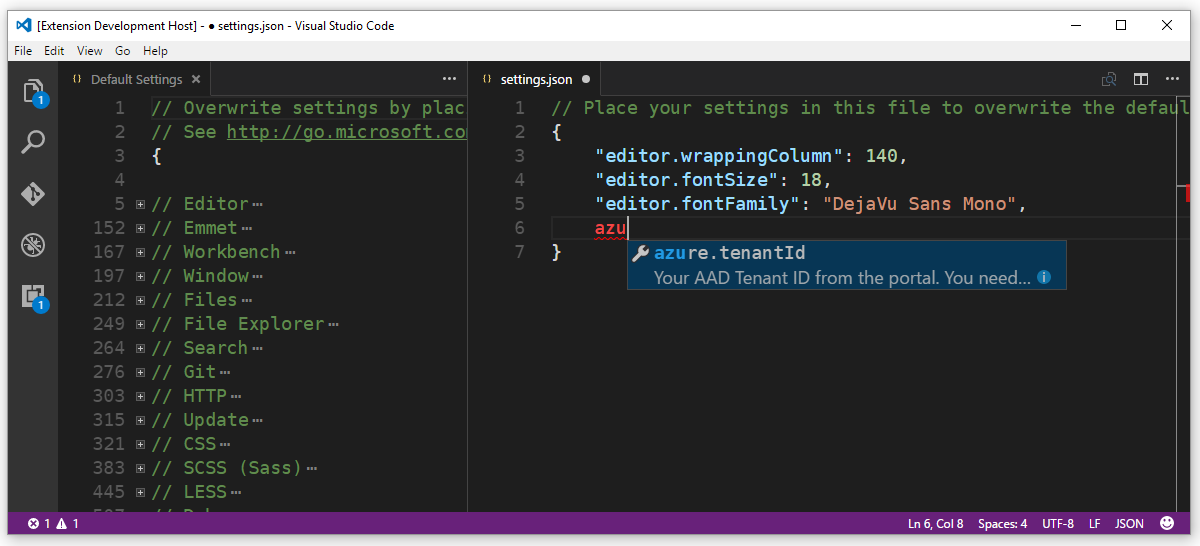This screenshot has height=546, width=1200.
Task: Change language mode JSON in status bar
Action: click(x=1130, y=523)
